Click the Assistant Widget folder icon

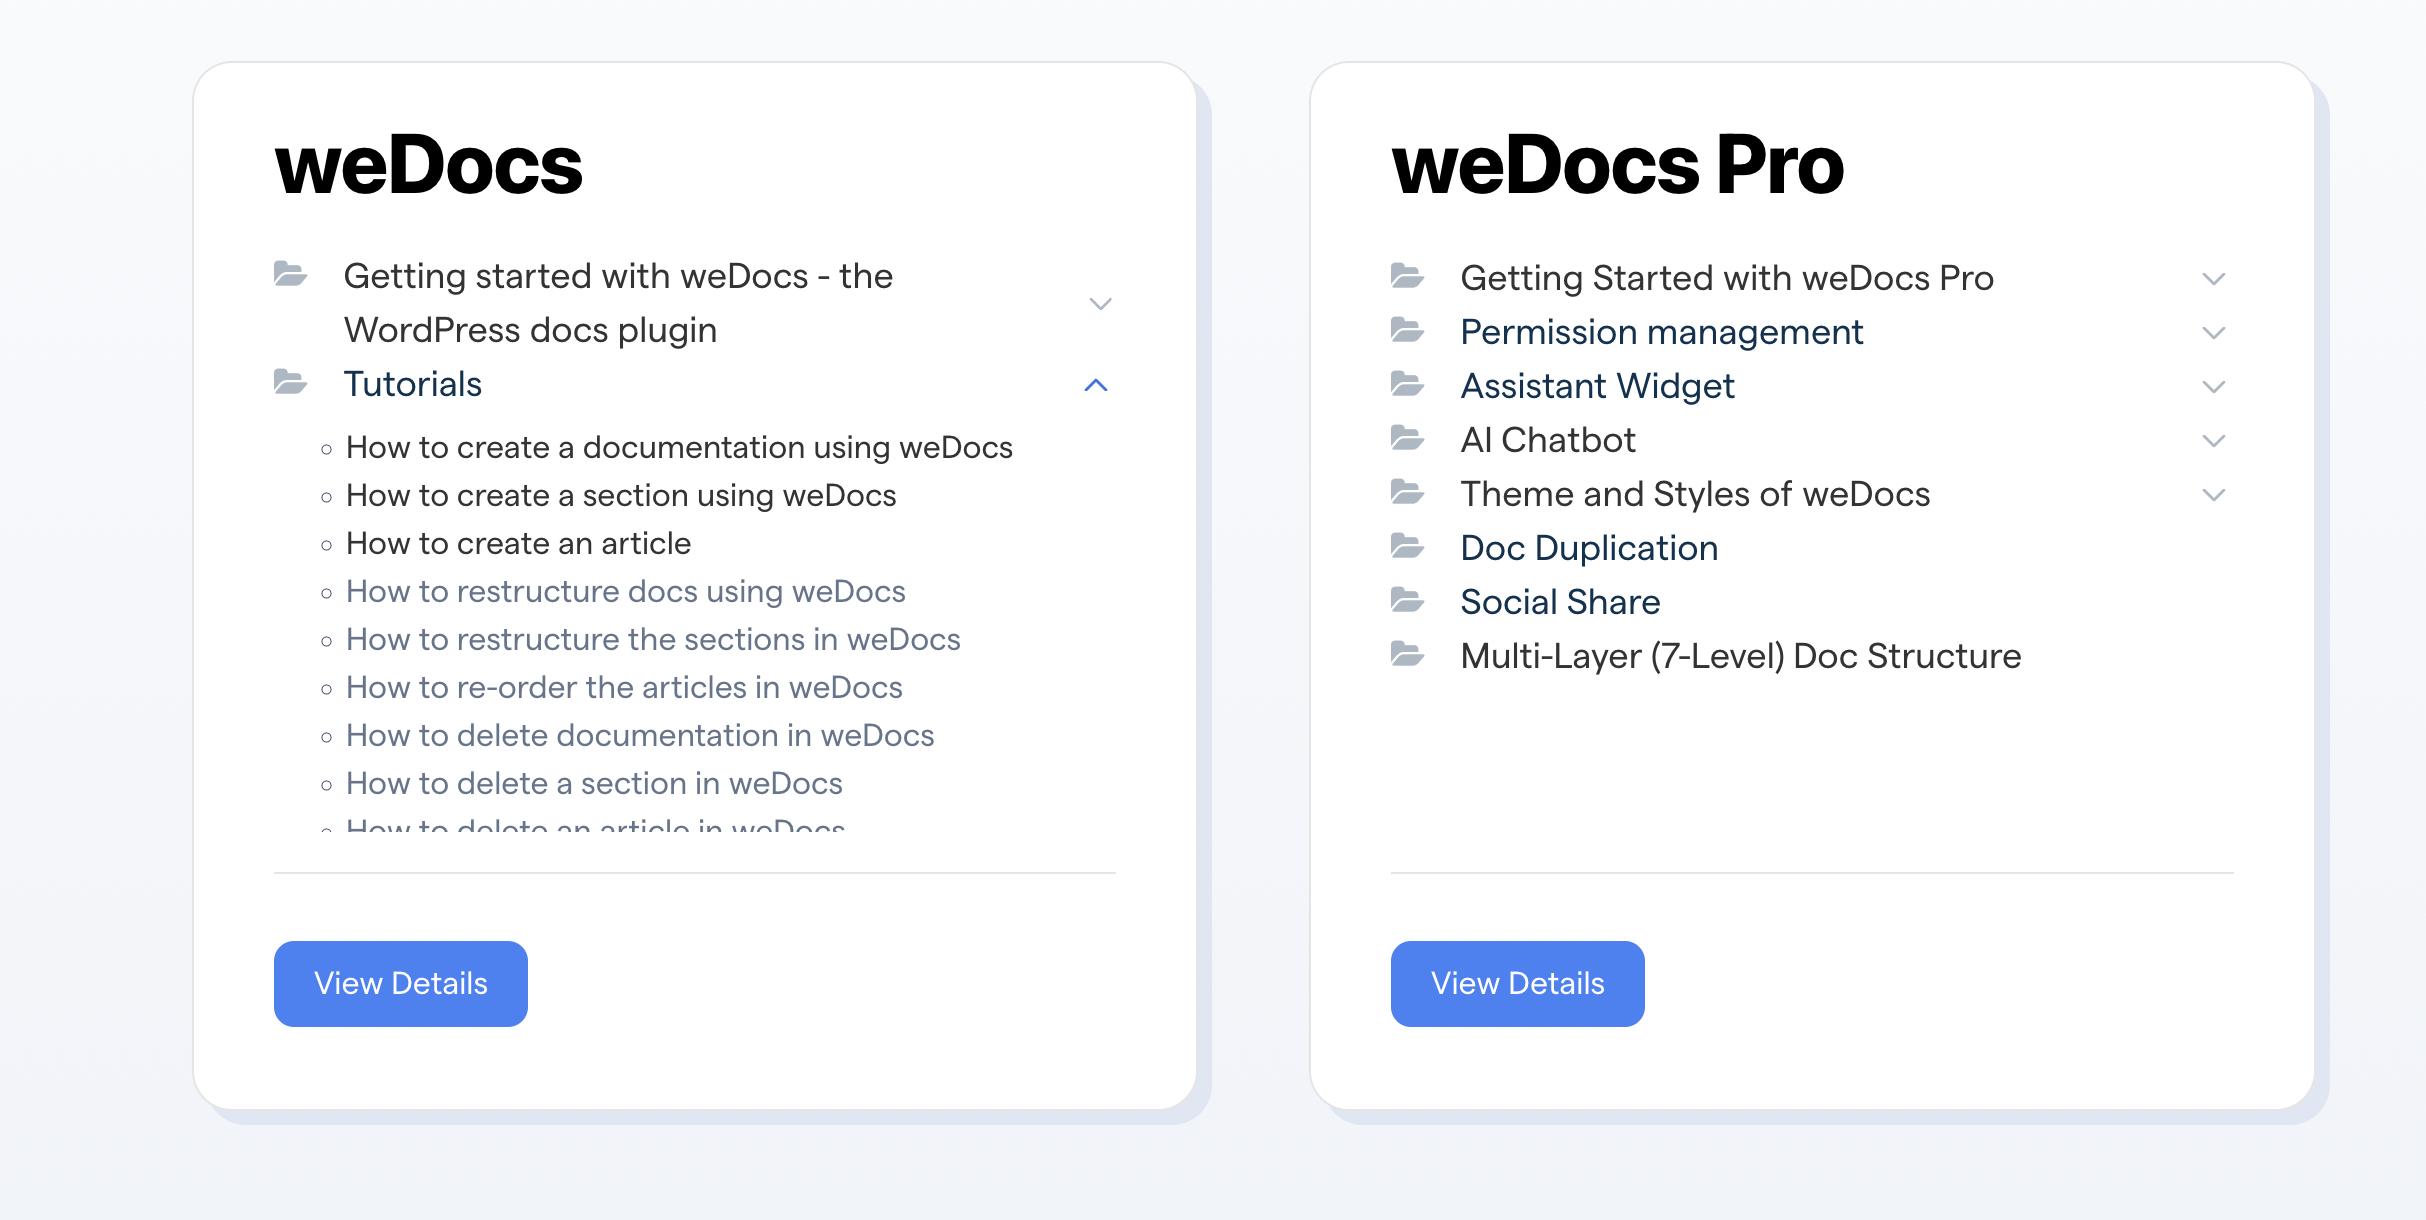1409,385
